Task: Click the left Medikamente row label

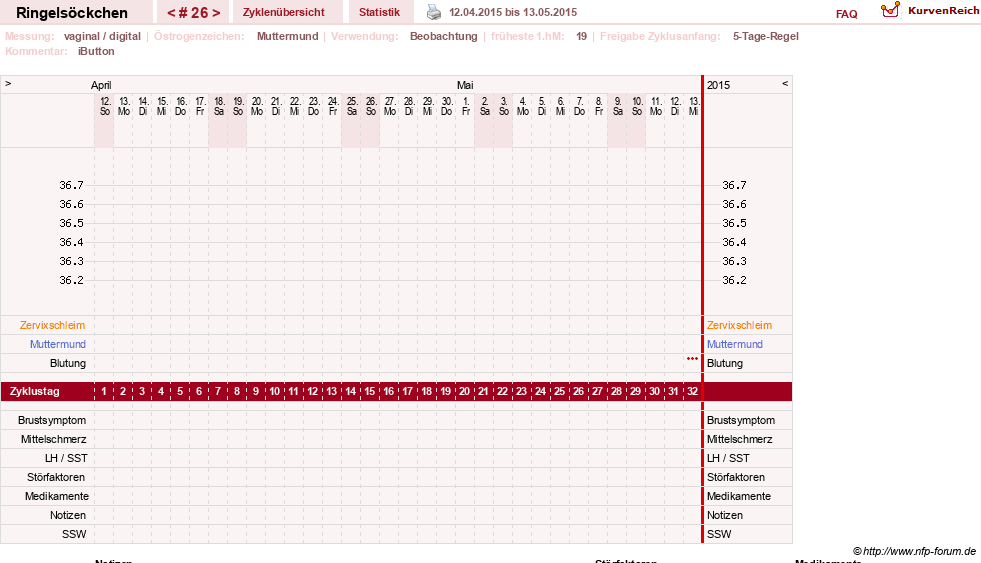Action: click(57, 496)
